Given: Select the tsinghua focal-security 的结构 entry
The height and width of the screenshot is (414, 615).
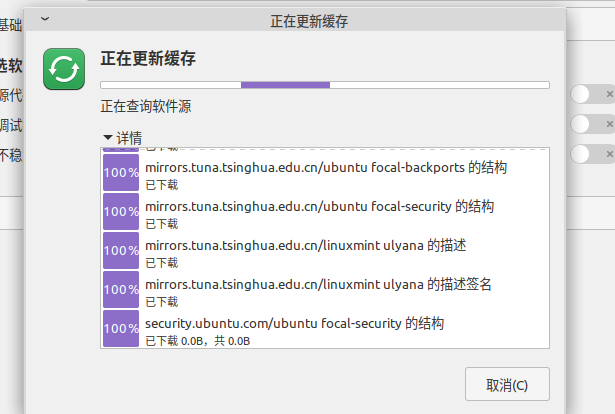Looking at the screenshot, I should (320, 207).
